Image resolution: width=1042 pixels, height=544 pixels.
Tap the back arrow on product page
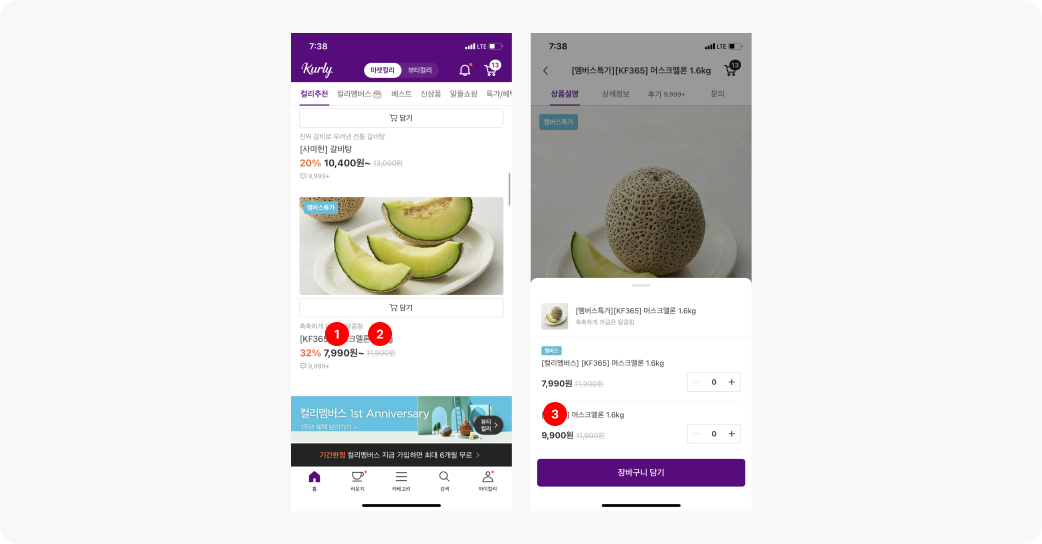(546, 70)
